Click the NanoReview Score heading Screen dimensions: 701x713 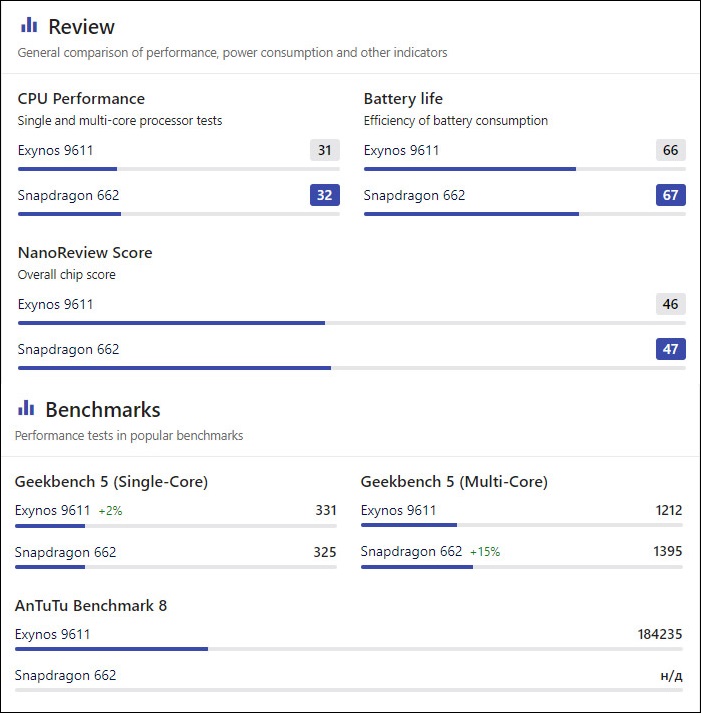pos(85,253)
